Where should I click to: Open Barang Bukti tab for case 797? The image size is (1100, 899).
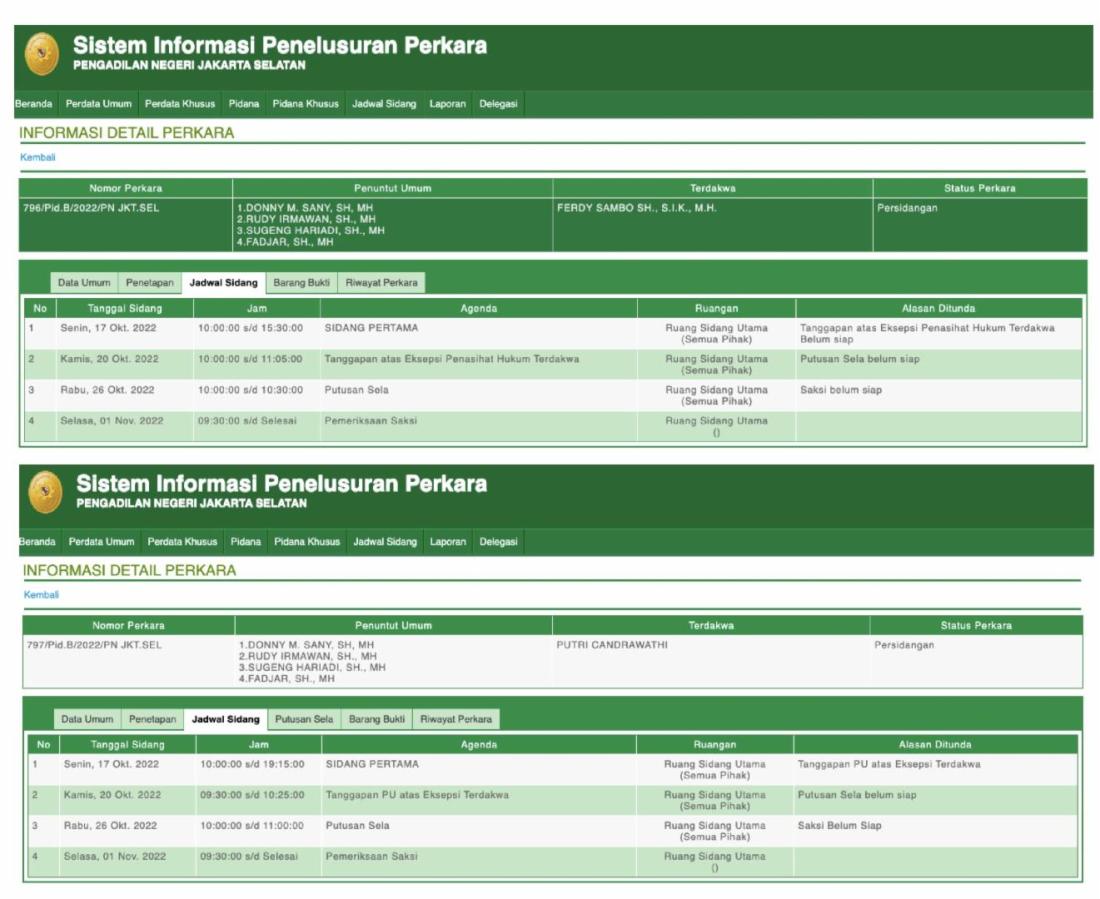coord(377,719)
